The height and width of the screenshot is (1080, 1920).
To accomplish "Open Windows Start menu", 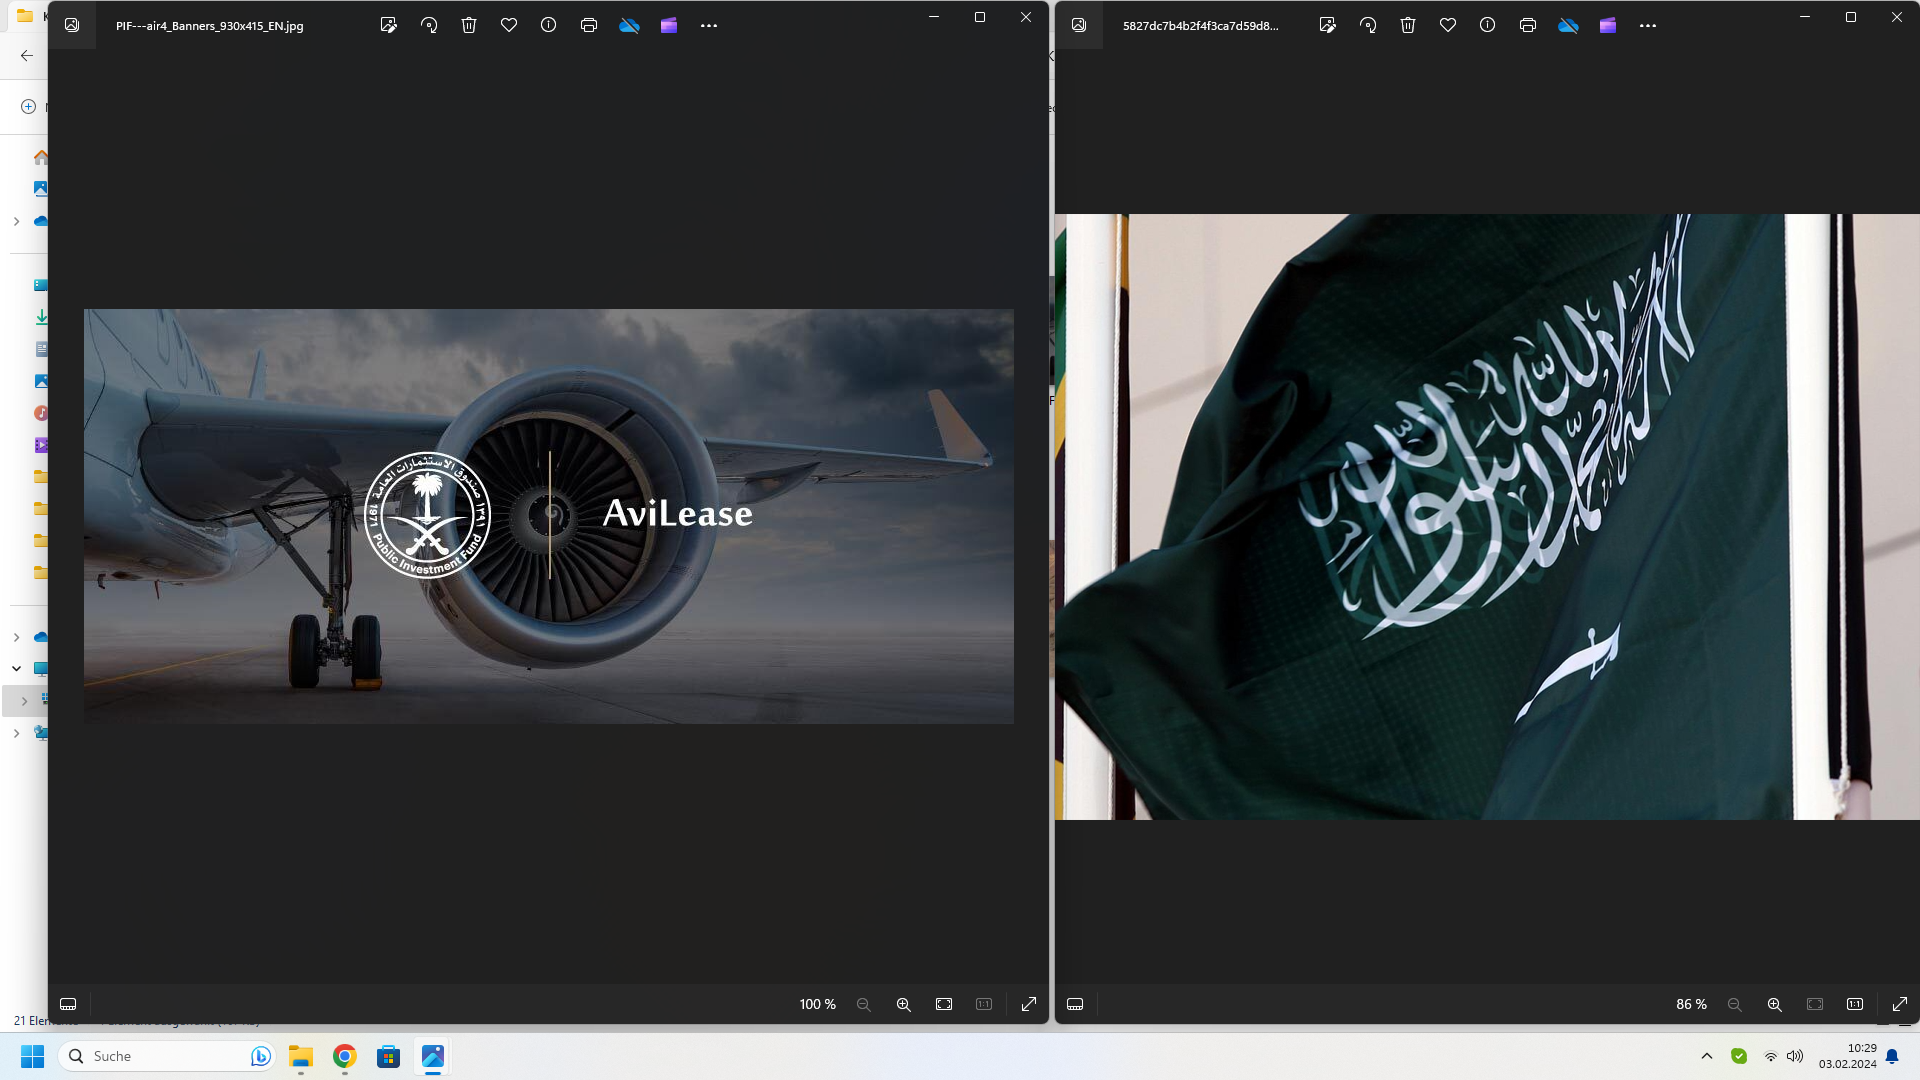I will 32,1056.
